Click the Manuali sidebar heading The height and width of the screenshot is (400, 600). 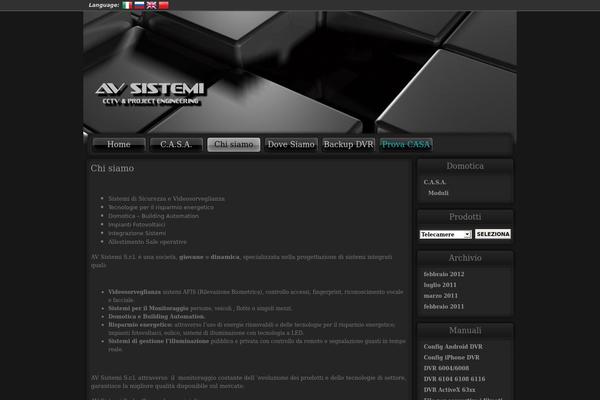click(x=465, y=330)
